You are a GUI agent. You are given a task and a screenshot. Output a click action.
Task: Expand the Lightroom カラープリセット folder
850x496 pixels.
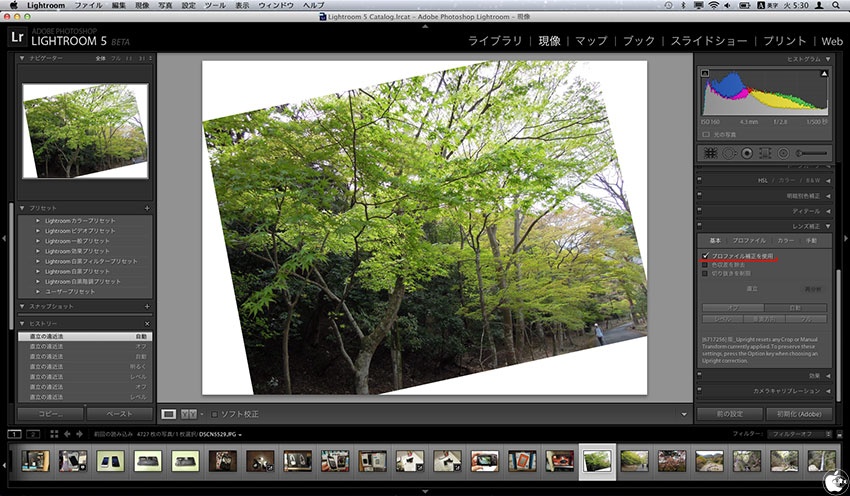click(38, 220)
